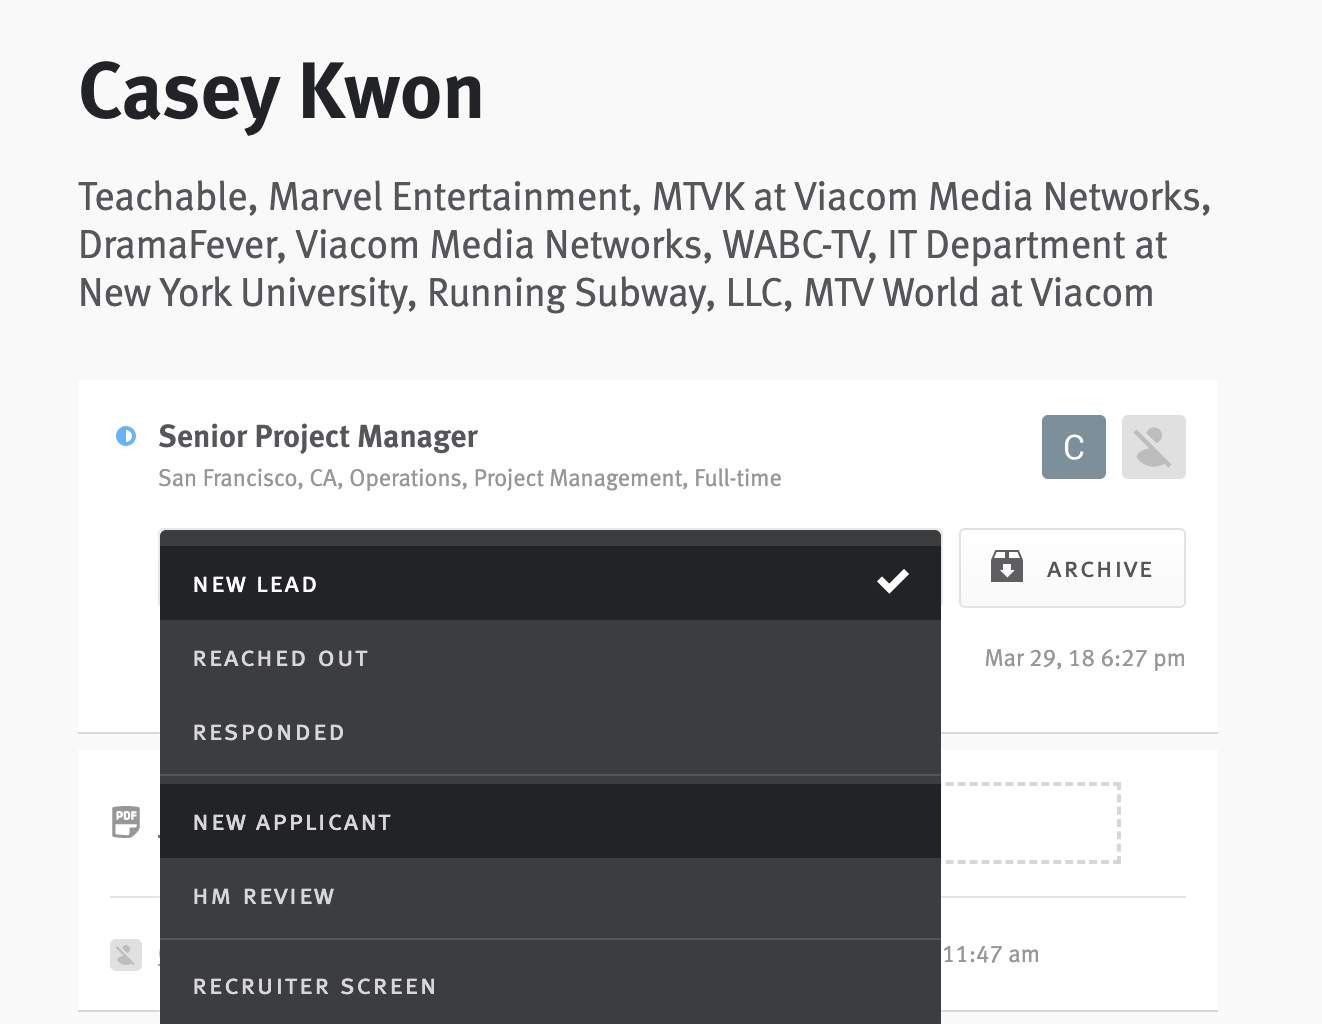Click the Casey Kwon name heading

pyautogui.click(x=281, y=92)
